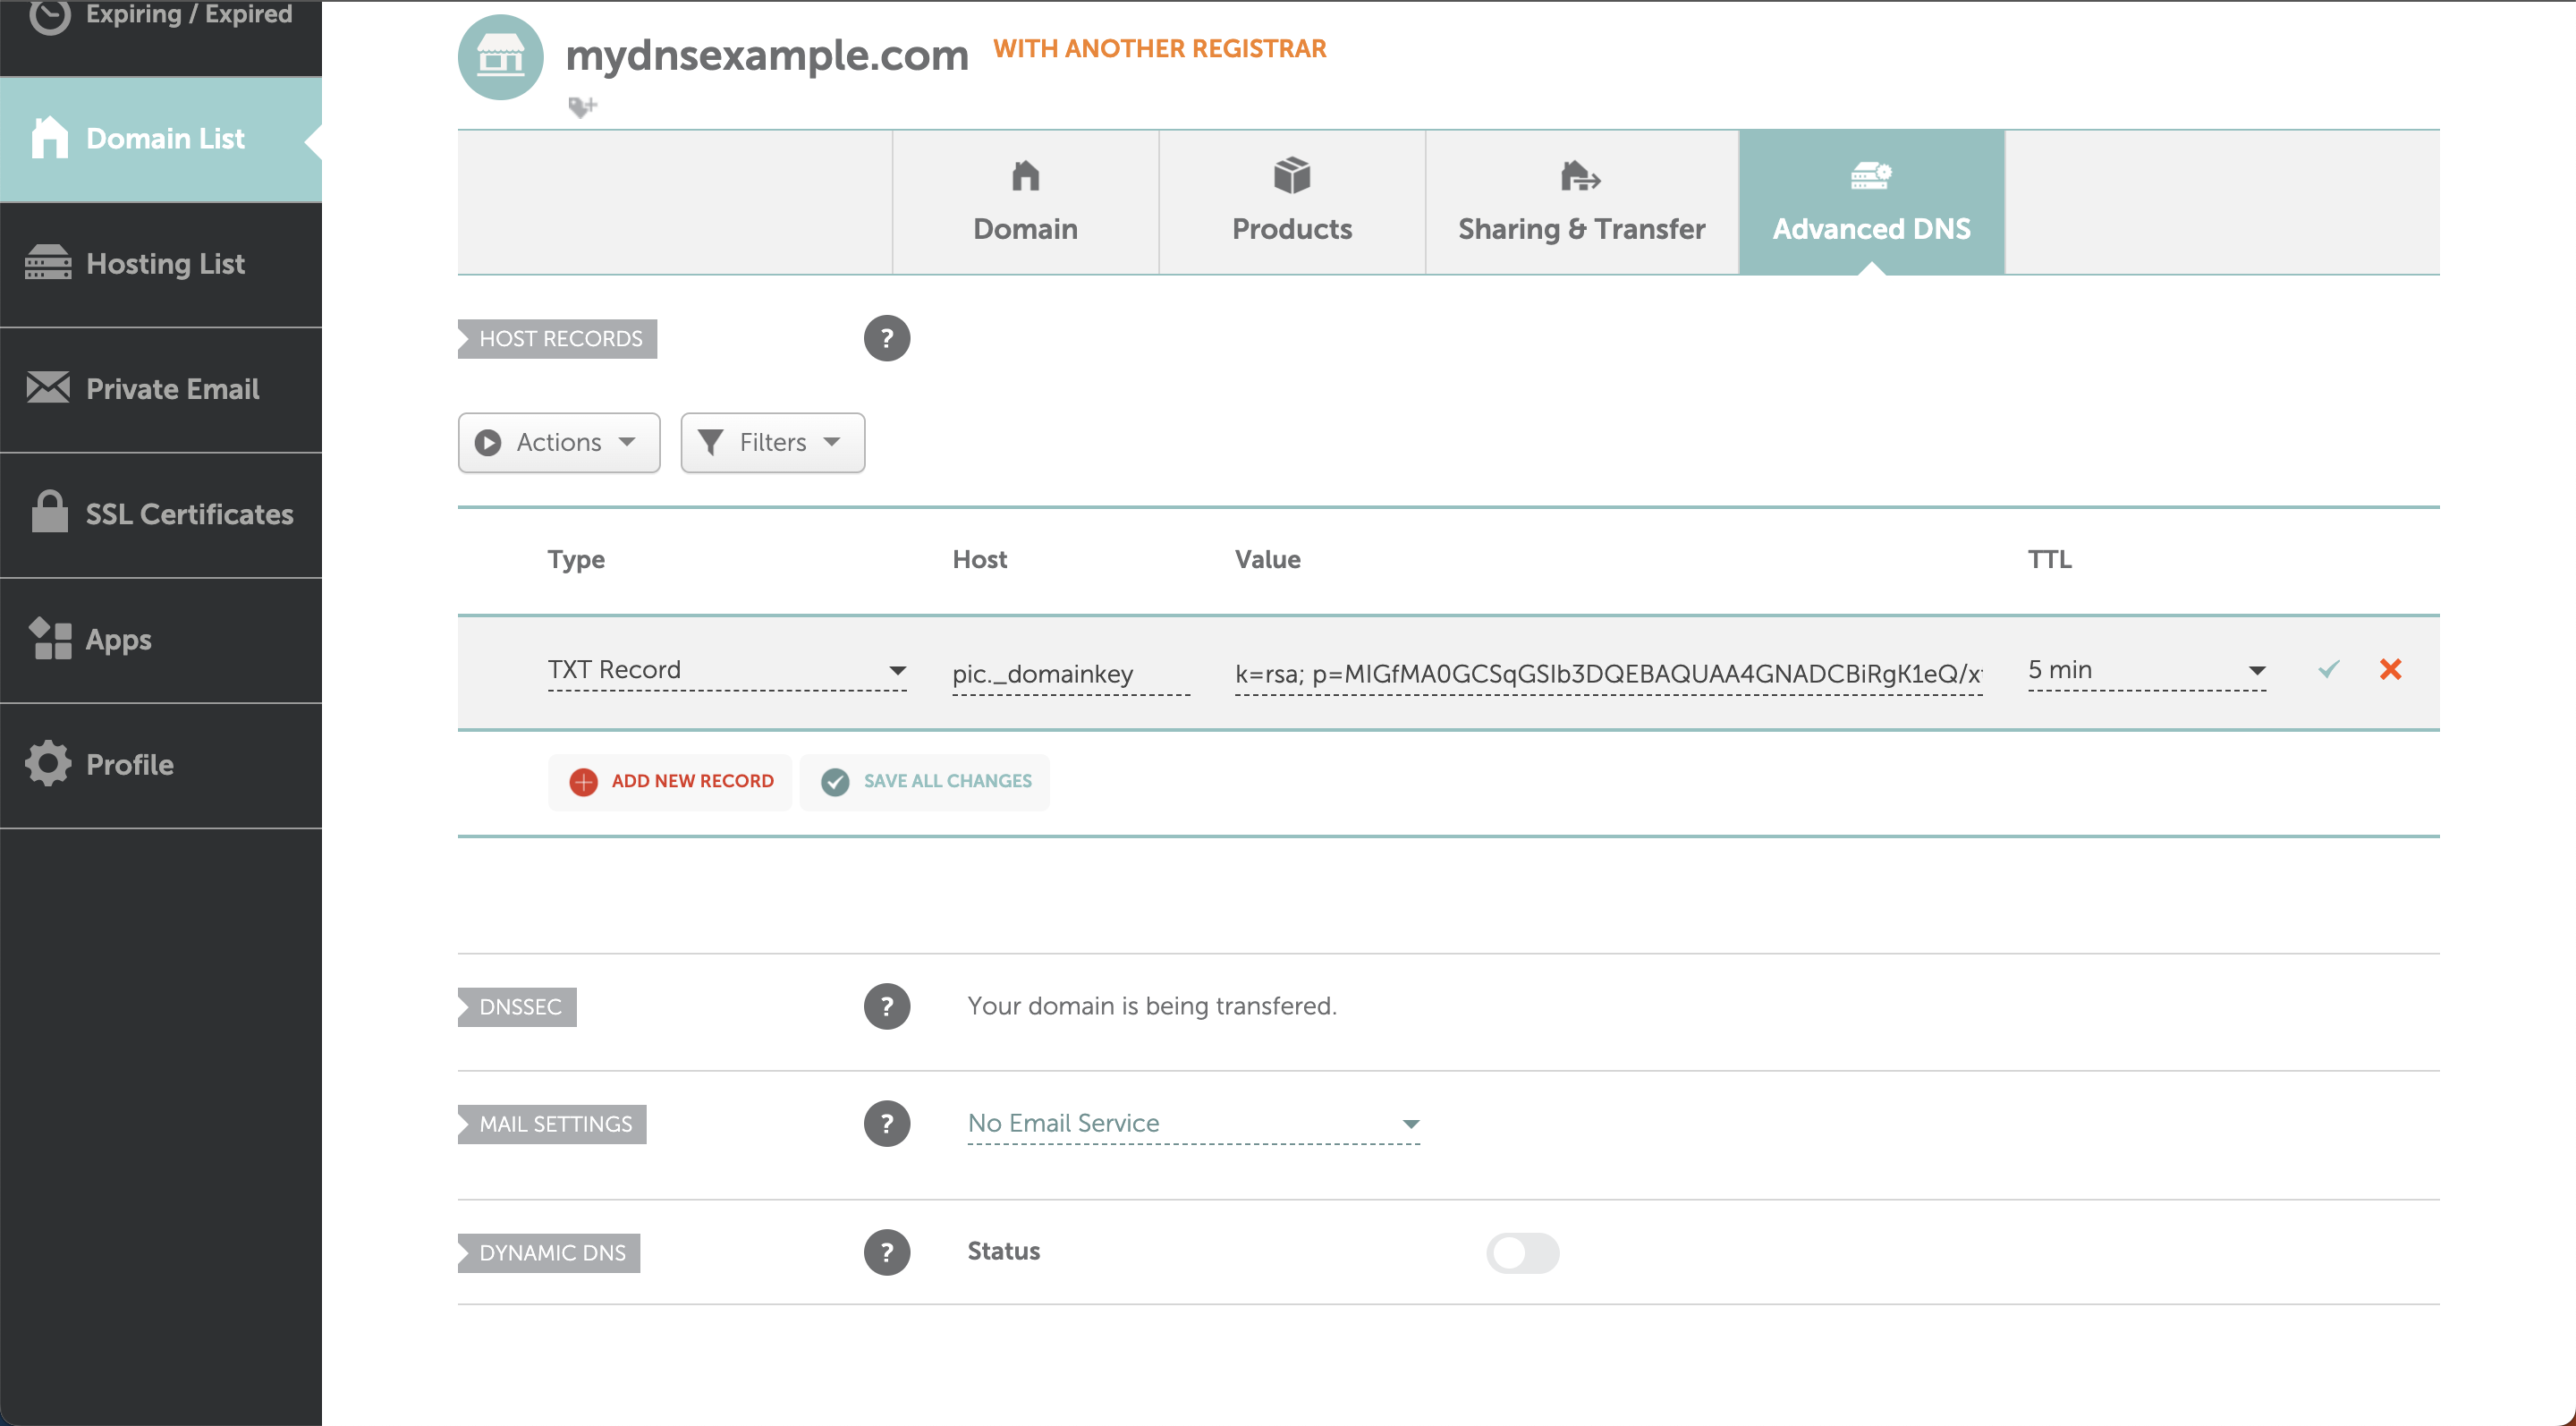The height and width of the screenshot is (1426, 2576).
Task: Open Apps in sidebar
Action: [161, 640]
